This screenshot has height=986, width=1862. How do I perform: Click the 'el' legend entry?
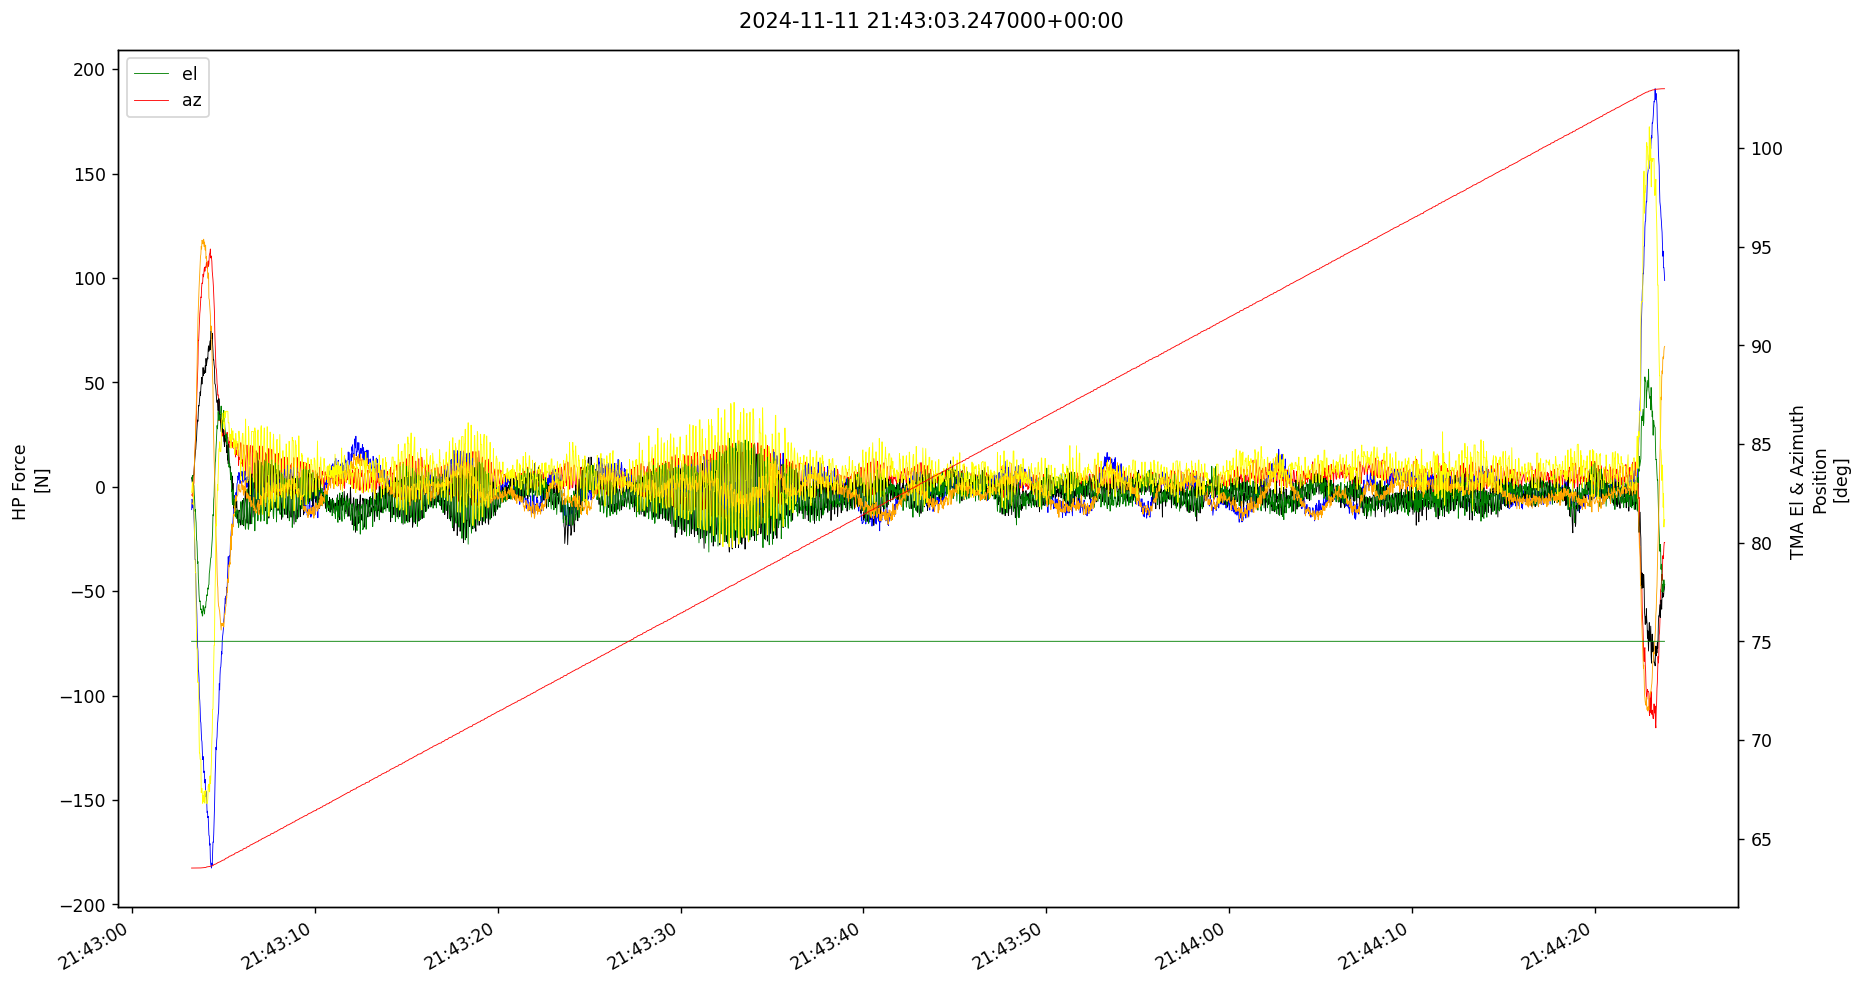189,73
